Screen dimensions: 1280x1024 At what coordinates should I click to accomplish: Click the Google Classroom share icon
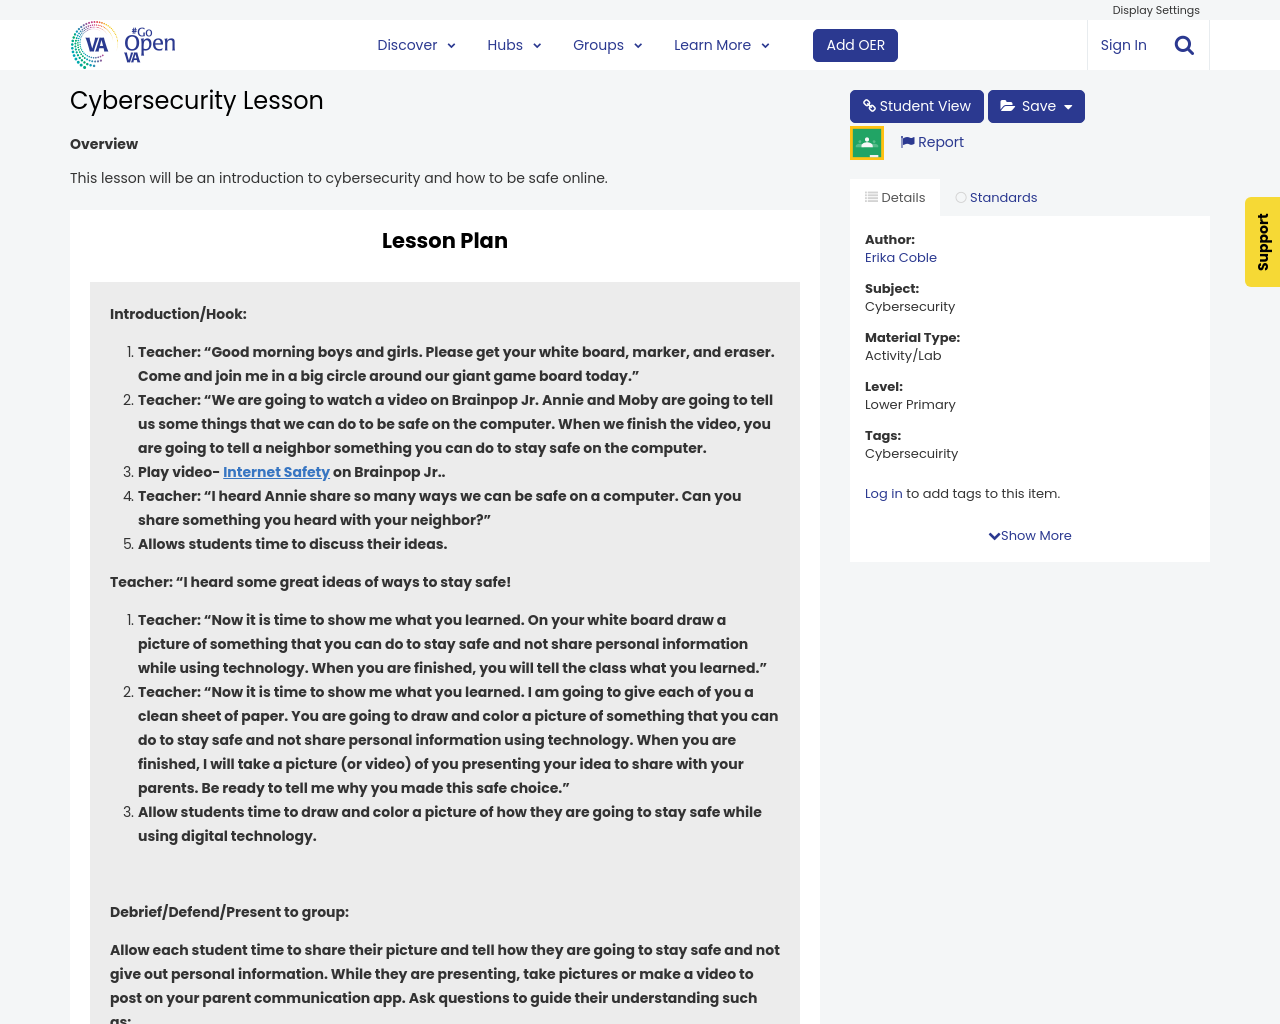pyautogui.click(x=867, y=143)
